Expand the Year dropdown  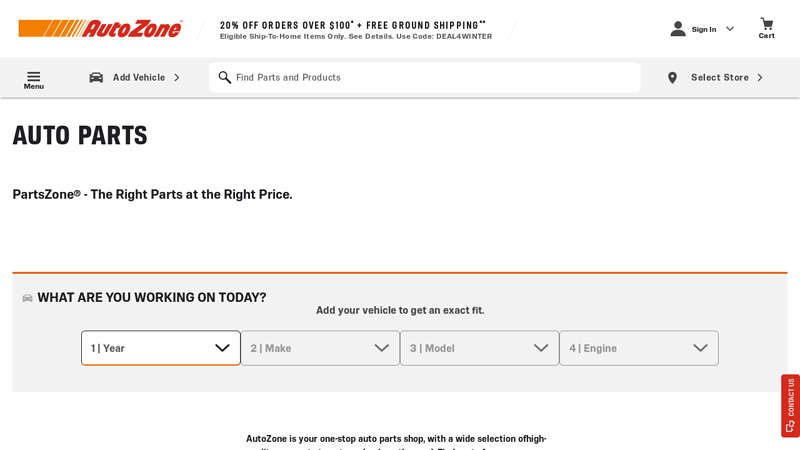(x=161, y=348)
